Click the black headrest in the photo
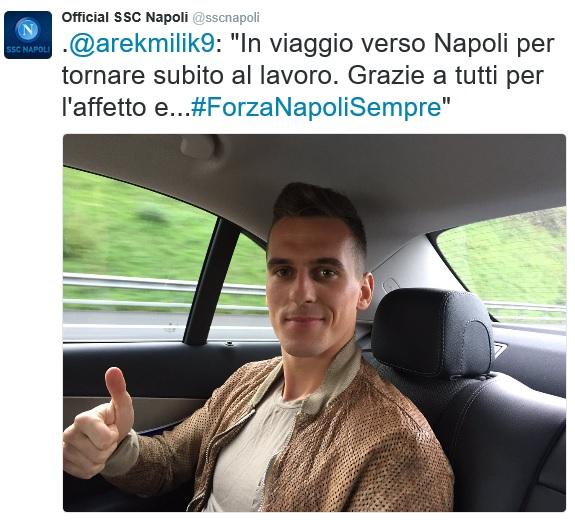Screen dimensions: 575x521 [431, 332]
